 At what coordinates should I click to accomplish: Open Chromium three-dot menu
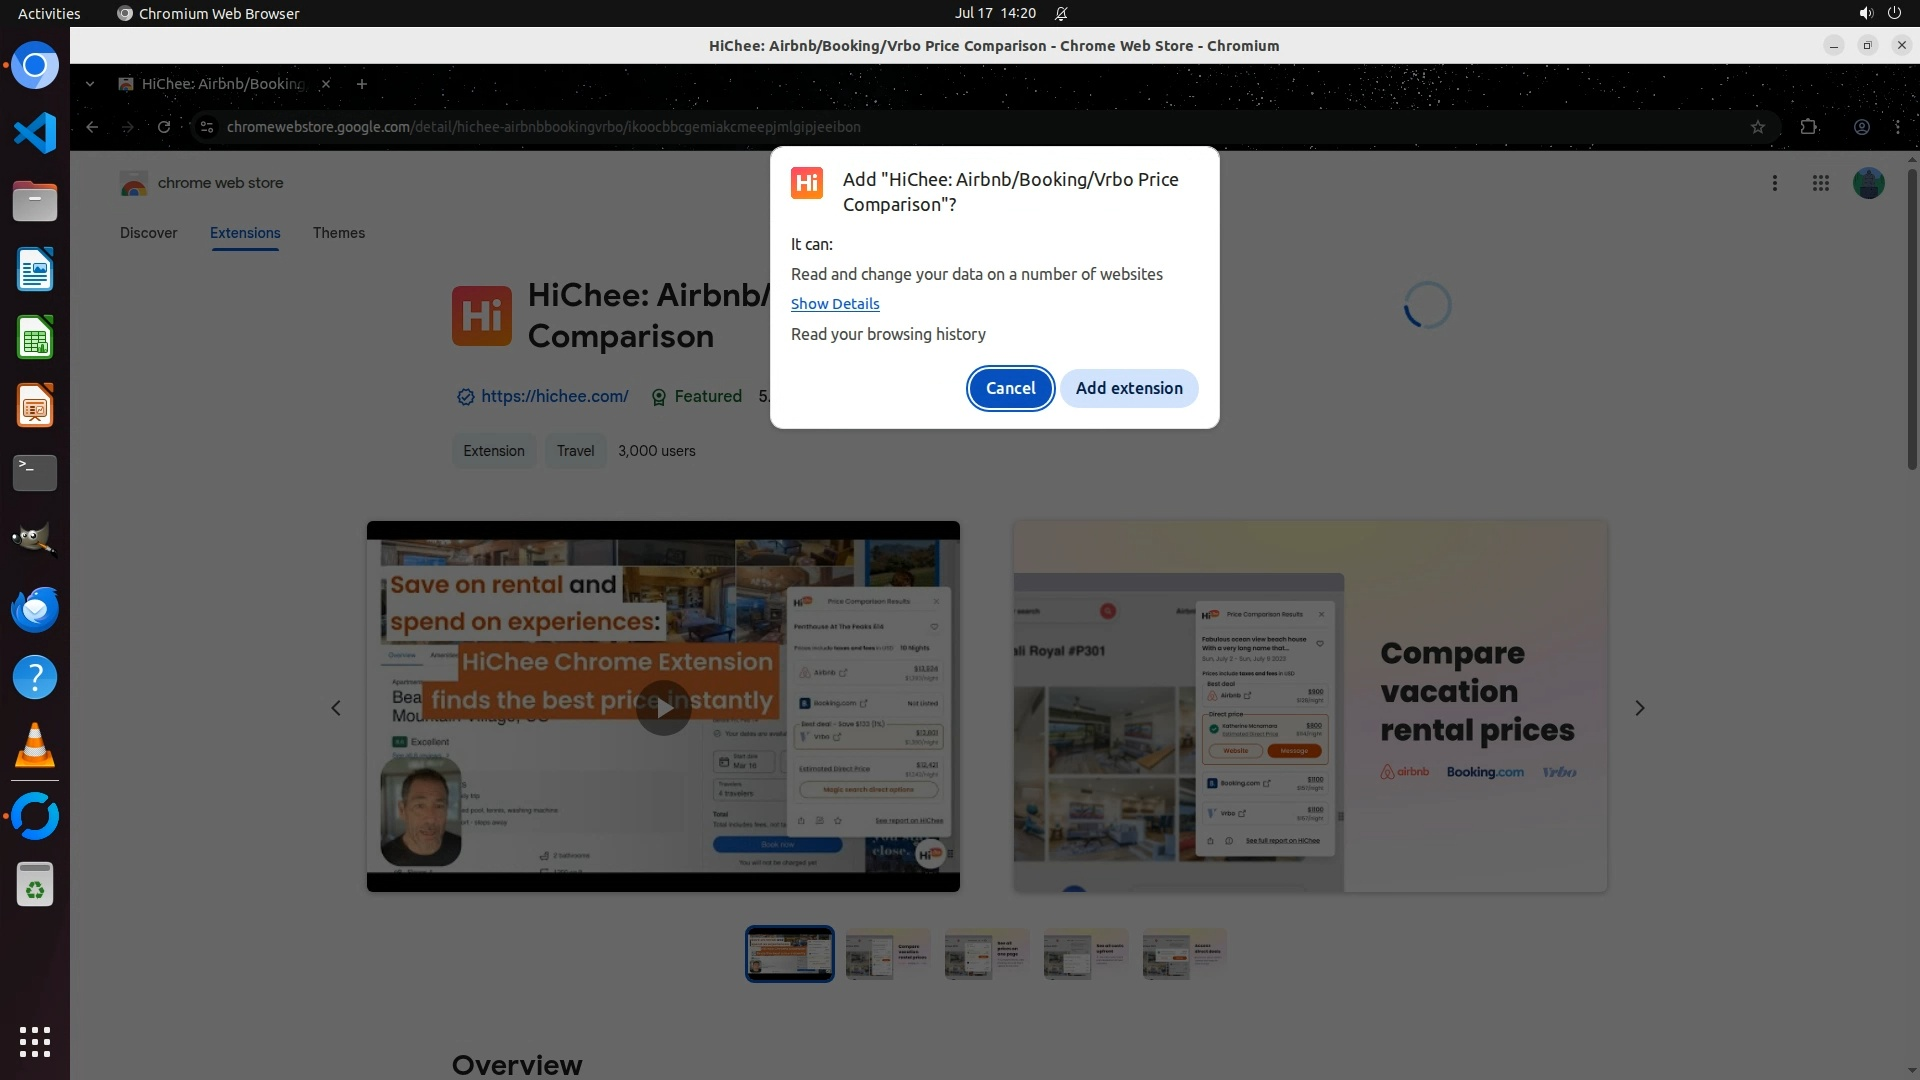[1897, 127]
